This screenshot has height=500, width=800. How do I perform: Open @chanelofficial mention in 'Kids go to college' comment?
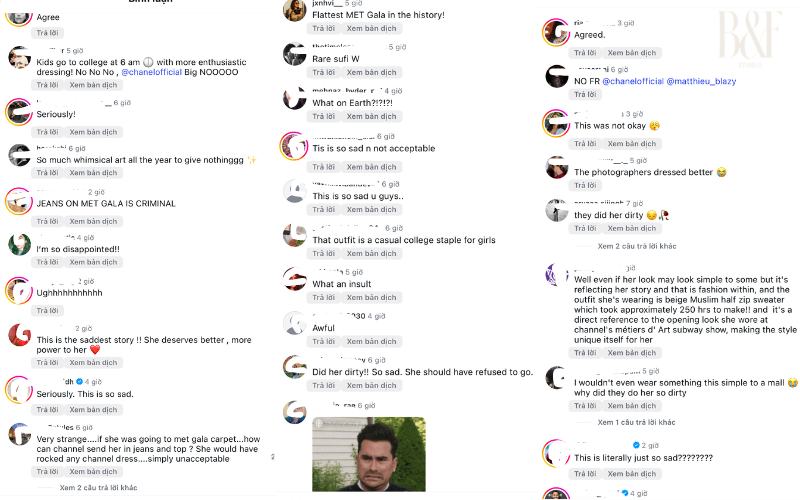[x=152, y=72]
